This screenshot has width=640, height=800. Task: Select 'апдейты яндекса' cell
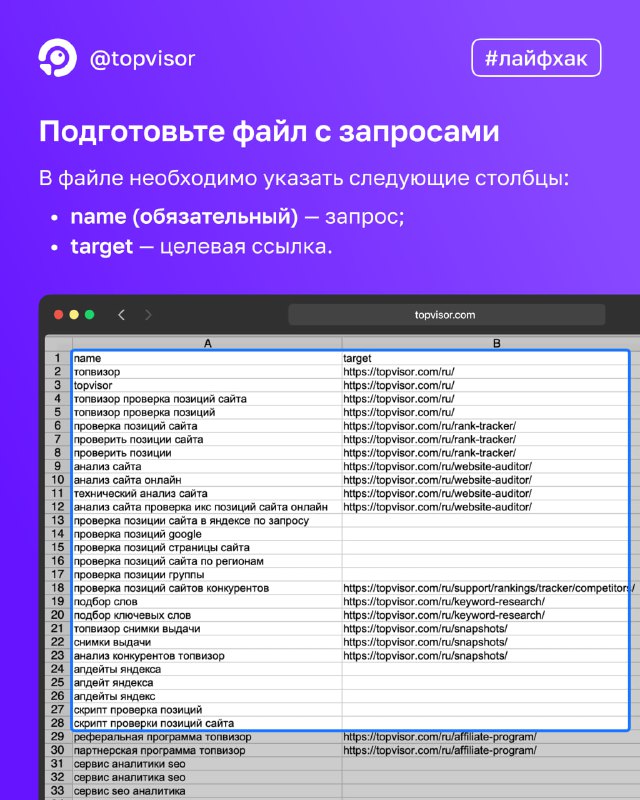coord(207,669)
